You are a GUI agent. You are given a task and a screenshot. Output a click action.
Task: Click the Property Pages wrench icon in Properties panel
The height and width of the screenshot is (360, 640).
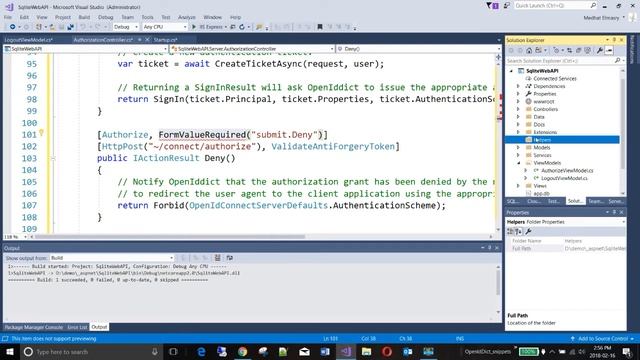(528, 231)
